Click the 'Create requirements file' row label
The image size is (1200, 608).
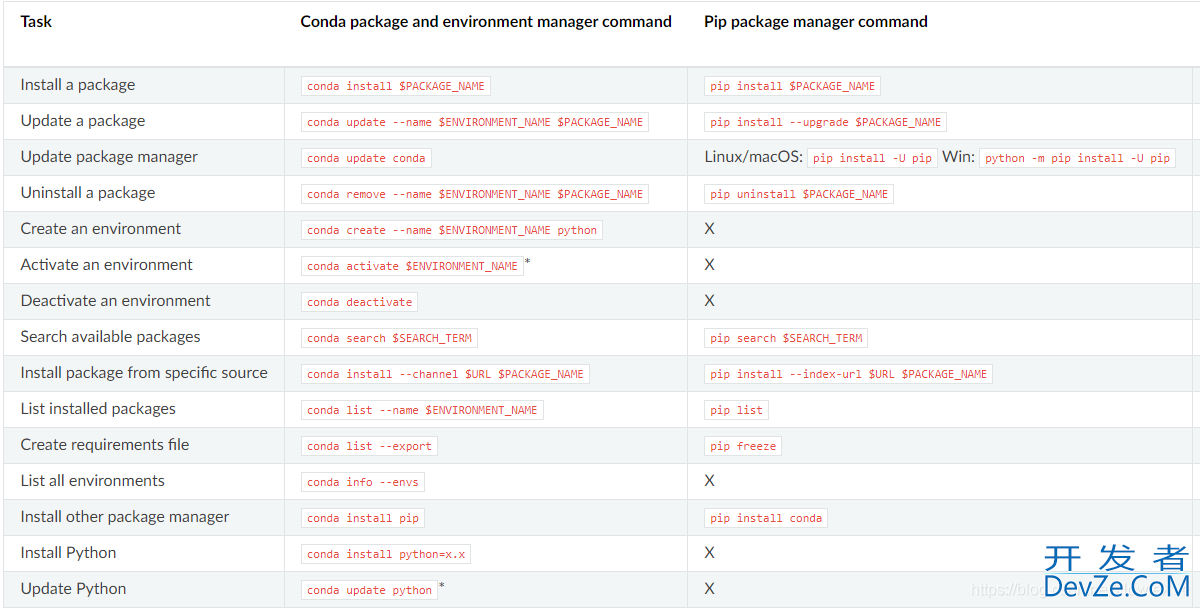(105, 445)
